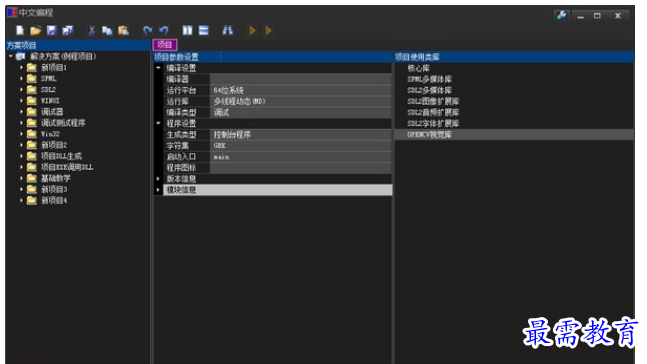Click the folder icon of SFML
The width and height of the screenshot is (647, 364).
click(x=32, y=78)
